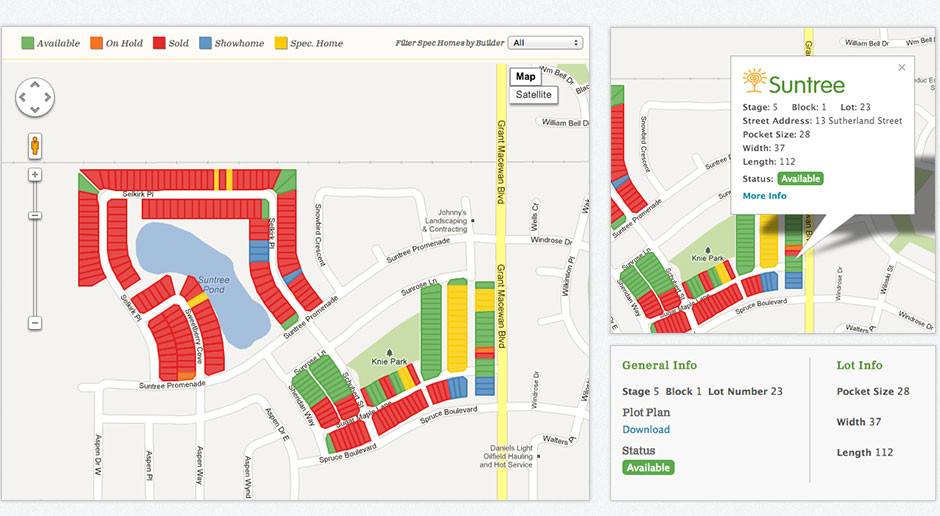
Task: Click the Available legend label
Action: click(58, 43)
